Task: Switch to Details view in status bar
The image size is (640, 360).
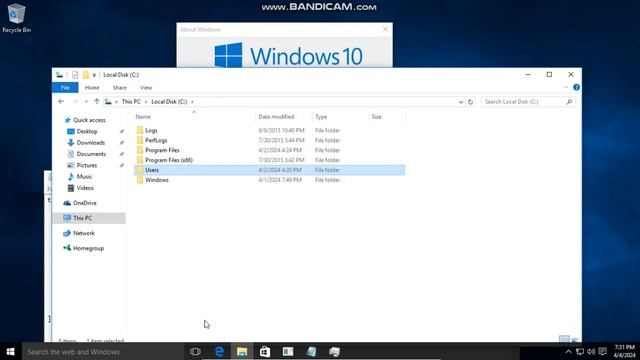Action: click(564, 340)
